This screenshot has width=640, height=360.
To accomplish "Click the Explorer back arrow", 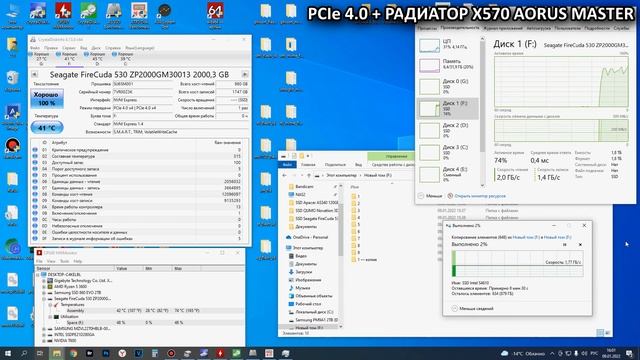I will [284, 175].
